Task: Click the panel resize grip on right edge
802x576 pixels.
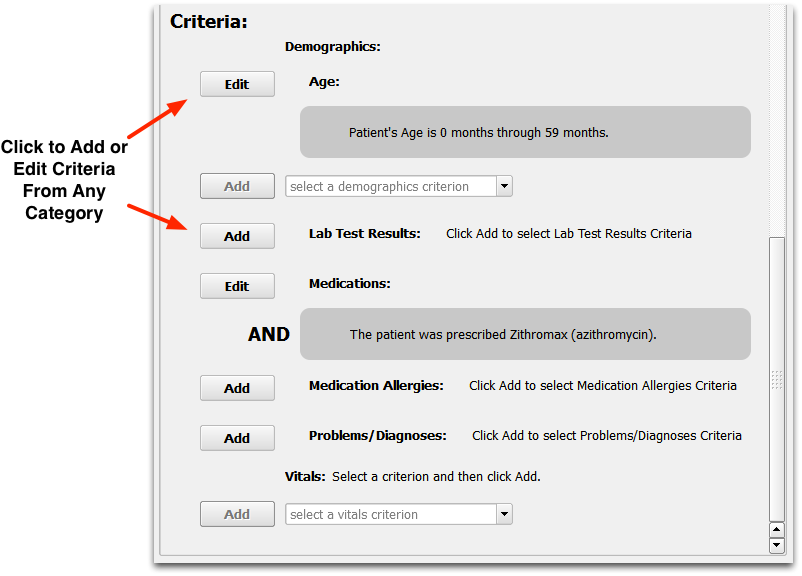Action: point(776,380)
